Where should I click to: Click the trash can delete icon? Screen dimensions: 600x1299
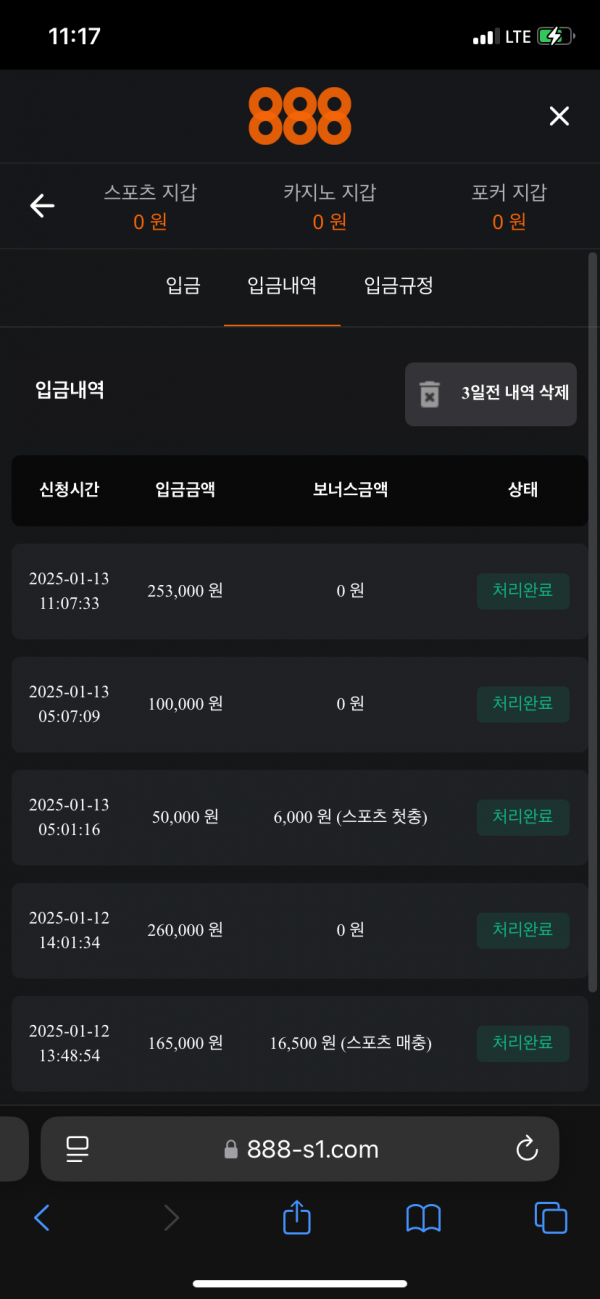(x=429, y=394)
